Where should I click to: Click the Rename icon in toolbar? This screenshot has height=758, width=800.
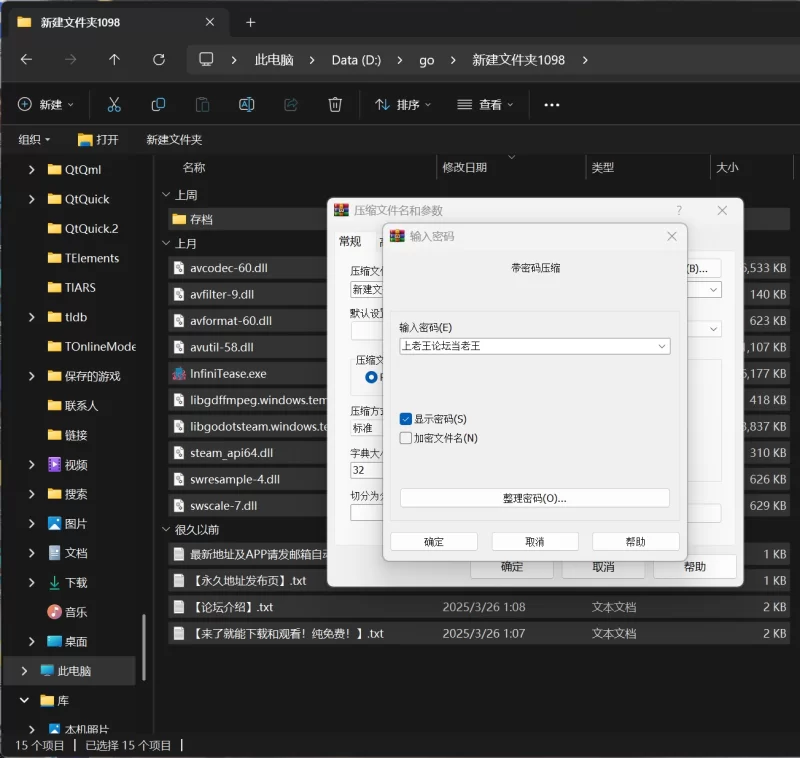[x=246, y=105]
